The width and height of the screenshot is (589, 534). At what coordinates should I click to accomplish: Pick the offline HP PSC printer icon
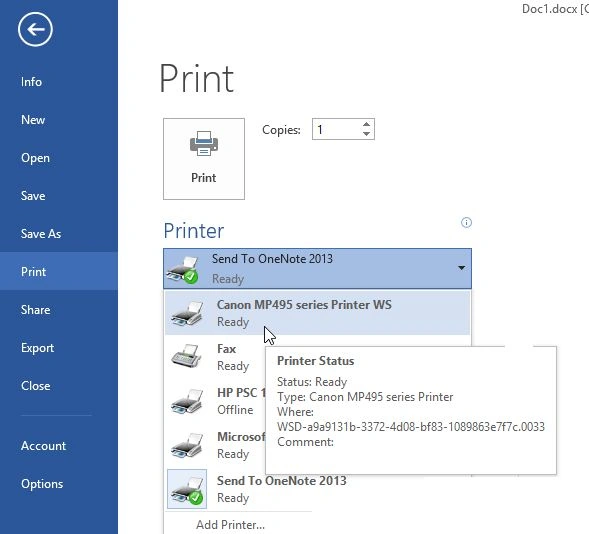187,401
